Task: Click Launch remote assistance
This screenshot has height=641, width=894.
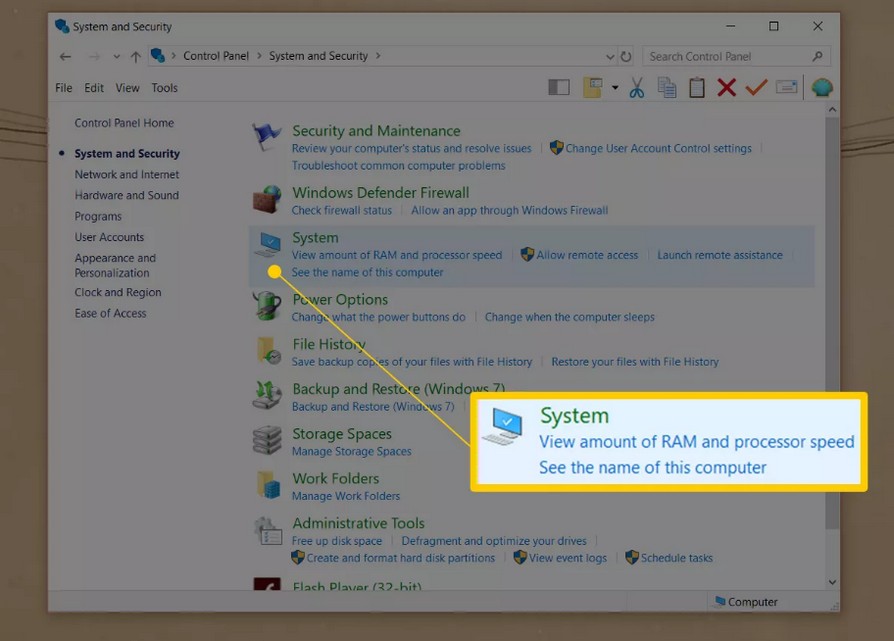Action: tap(720, 255)
